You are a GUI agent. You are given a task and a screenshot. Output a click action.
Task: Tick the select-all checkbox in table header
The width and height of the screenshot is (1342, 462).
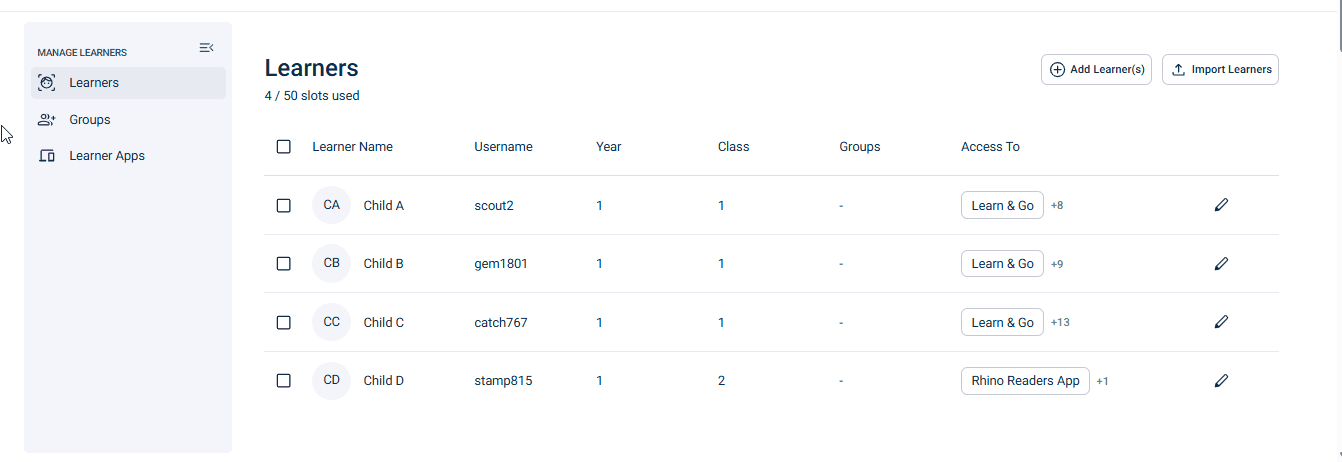tap(284, 147)
